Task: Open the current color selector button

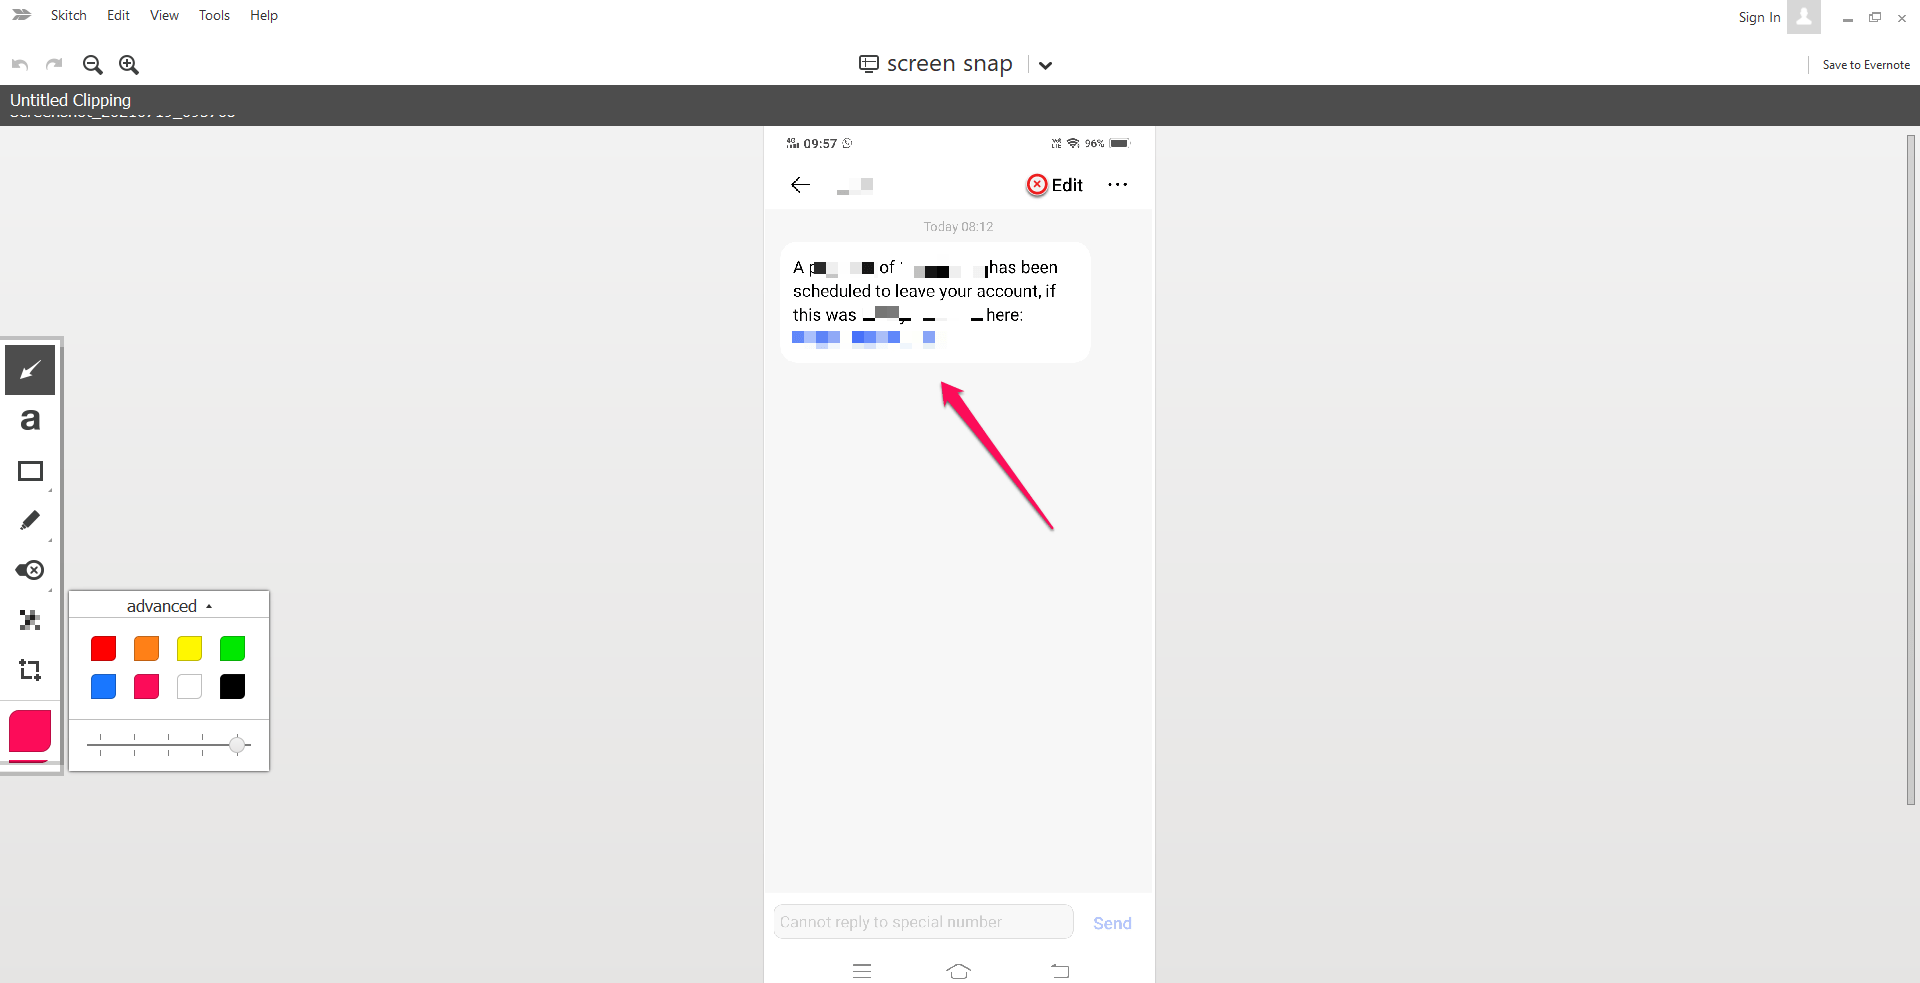Action: [x=30, y=731]
